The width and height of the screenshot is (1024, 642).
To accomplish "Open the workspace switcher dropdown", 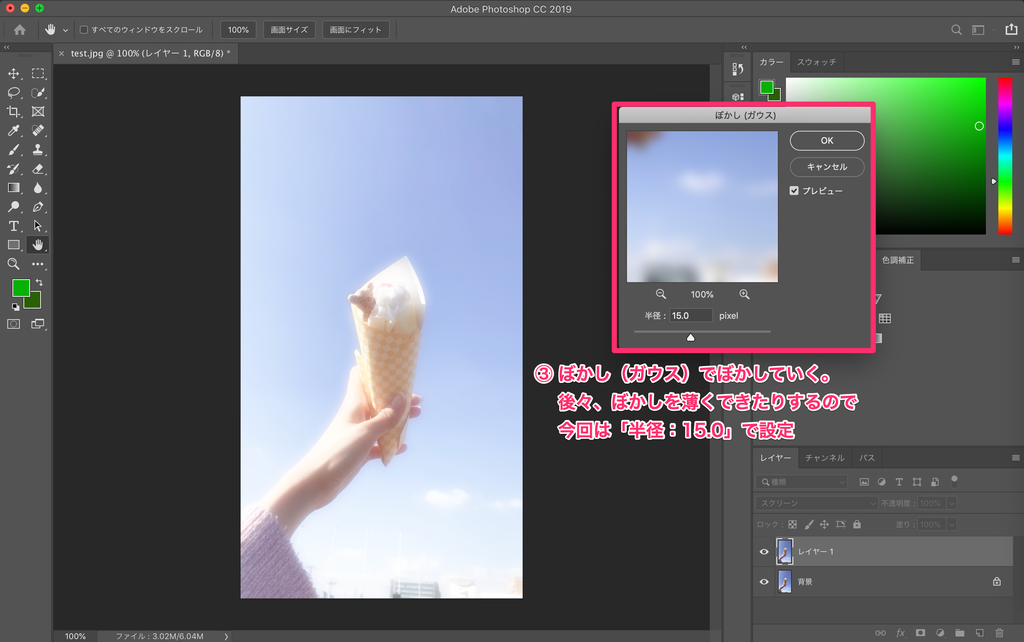I will pyautogui.click(x=982, y=29).
